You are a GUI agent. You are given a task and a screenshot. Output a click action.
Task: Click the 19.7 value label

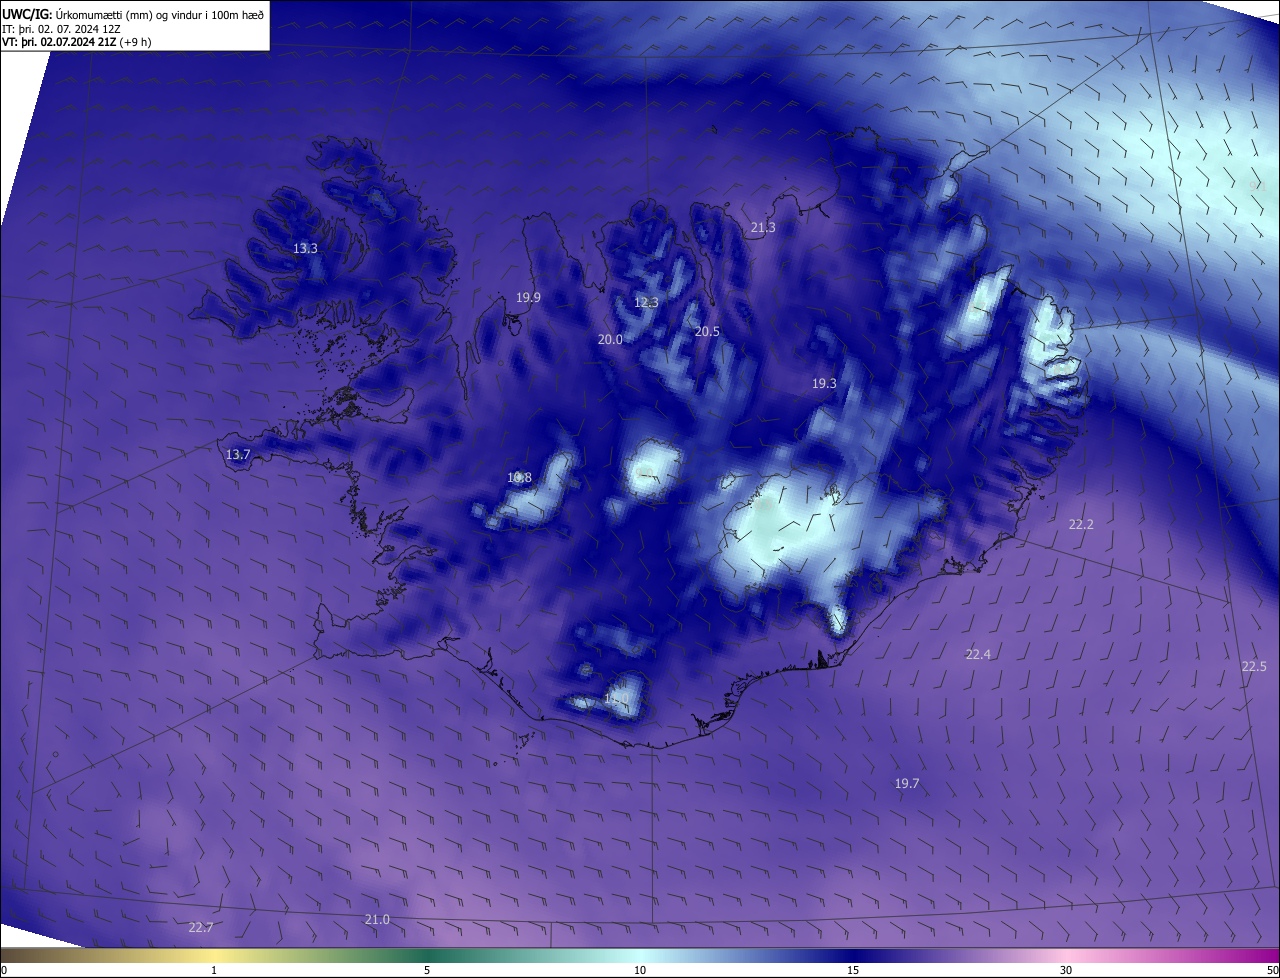click(x=907, y=783)
